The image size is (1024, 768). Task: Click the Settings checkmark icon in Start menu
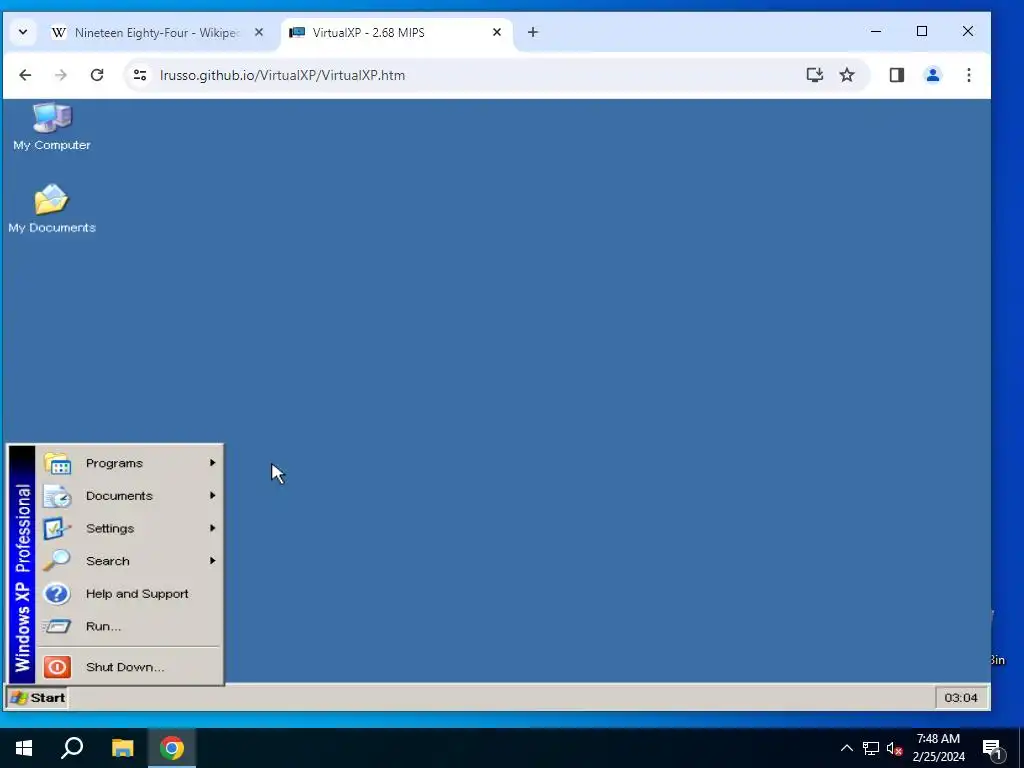click(x=57, y=528)
